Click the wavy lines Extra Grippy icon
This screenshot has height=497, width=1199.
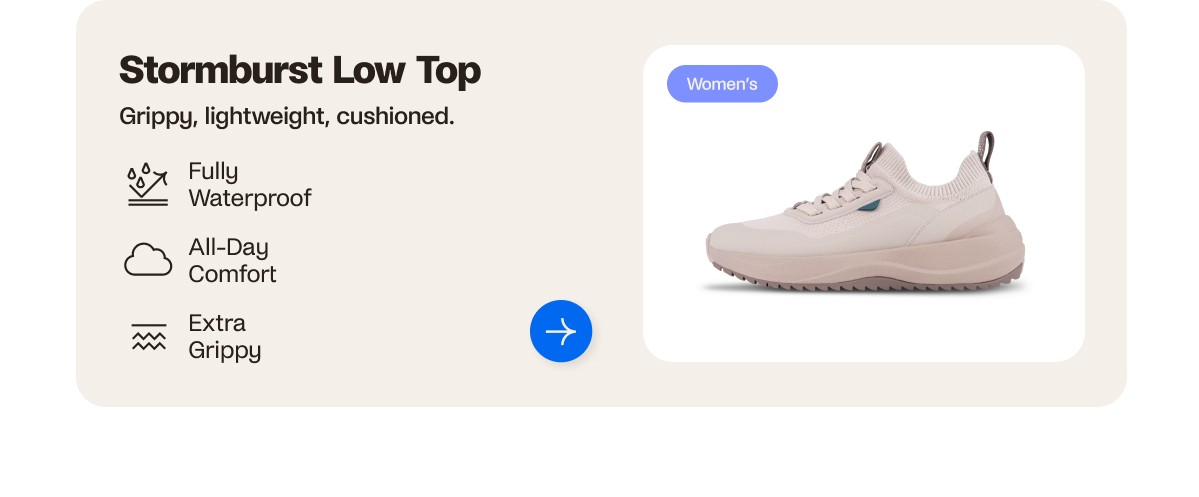[x=148, y=337]
